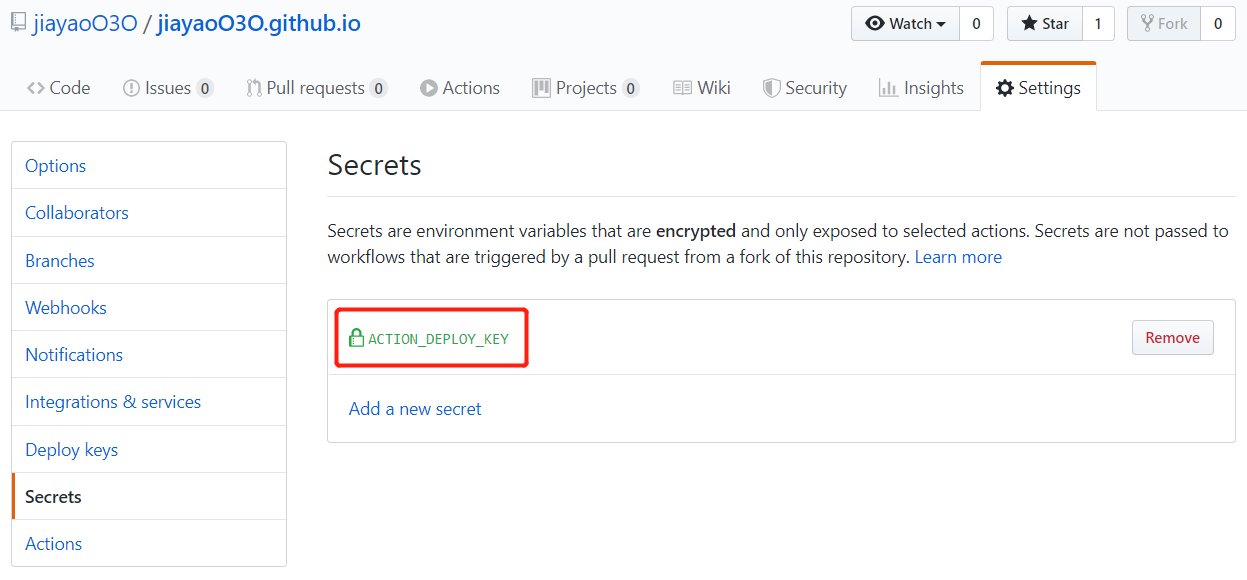Viewport: 1247px width, 580px height.
Task: Click Add a new secret link
Action: pyautogui.click(x=415, y=409)
